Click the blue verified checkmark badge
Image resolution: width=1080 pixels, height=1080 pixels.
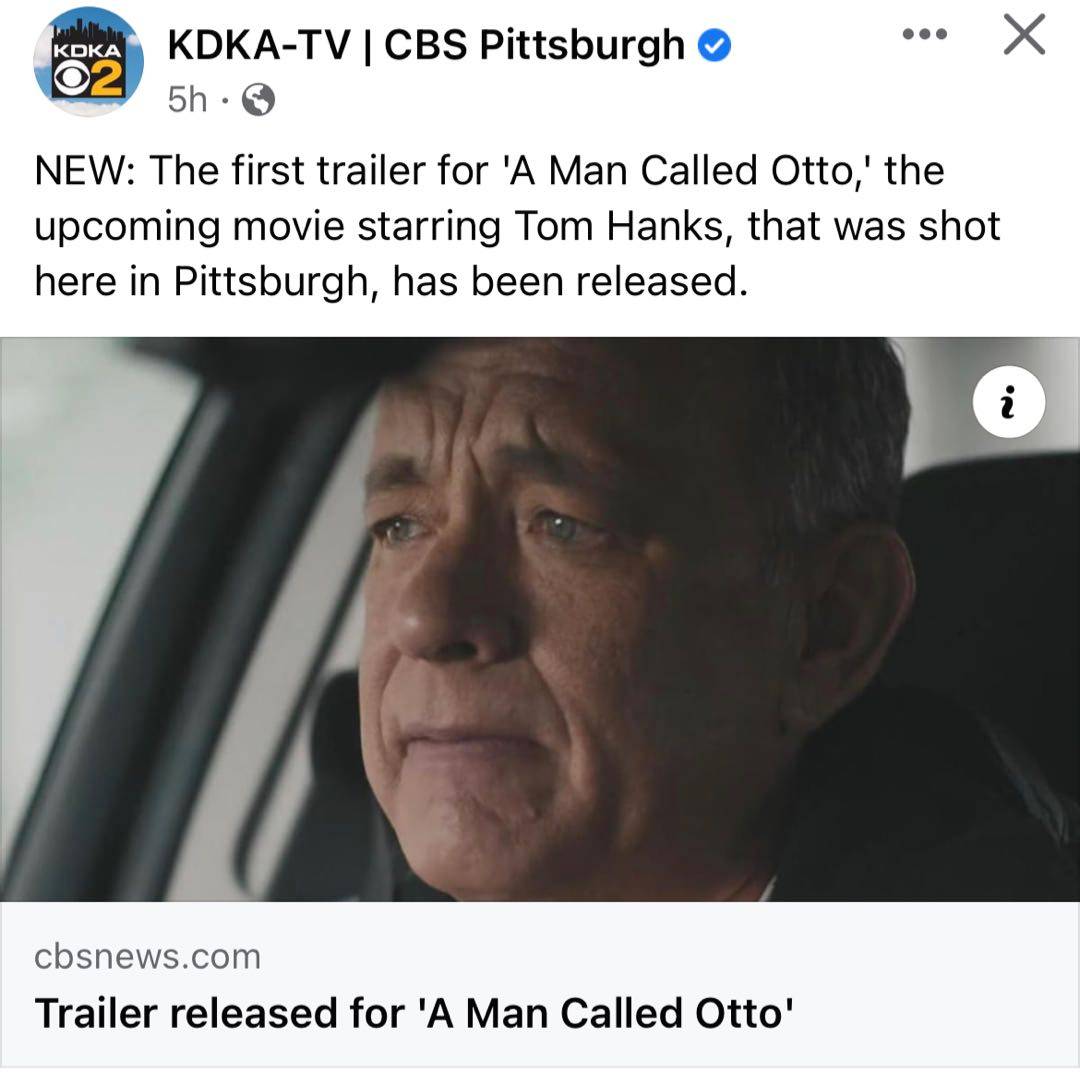coord(712,44)
